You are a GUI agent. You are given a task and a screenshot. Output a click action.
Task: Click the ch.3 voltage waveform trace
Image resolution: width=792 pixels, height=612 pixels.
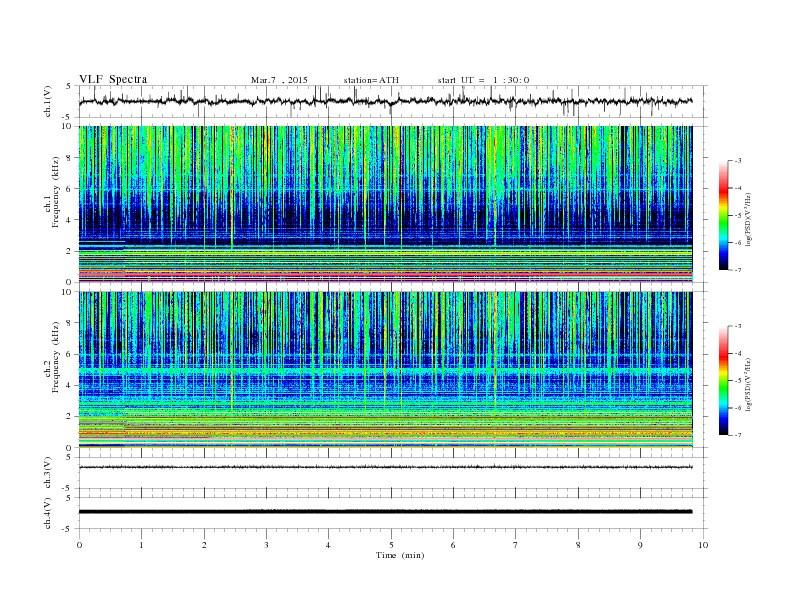click(386, 467)
